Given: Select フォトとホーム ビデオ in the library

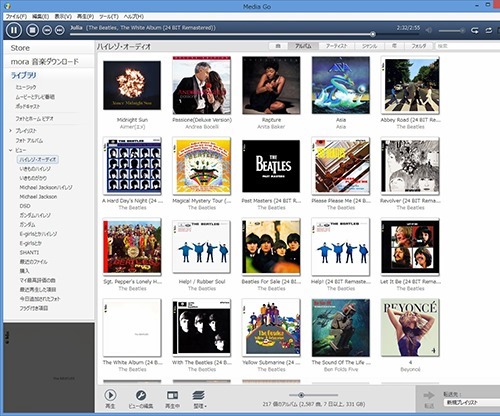Looking at the screenshot, I should pyautogui.click(x=34, y=119).
